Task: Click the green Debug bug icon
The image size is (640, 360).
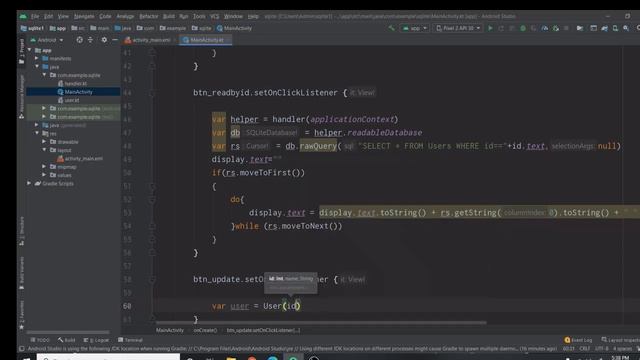Action: 523,28
